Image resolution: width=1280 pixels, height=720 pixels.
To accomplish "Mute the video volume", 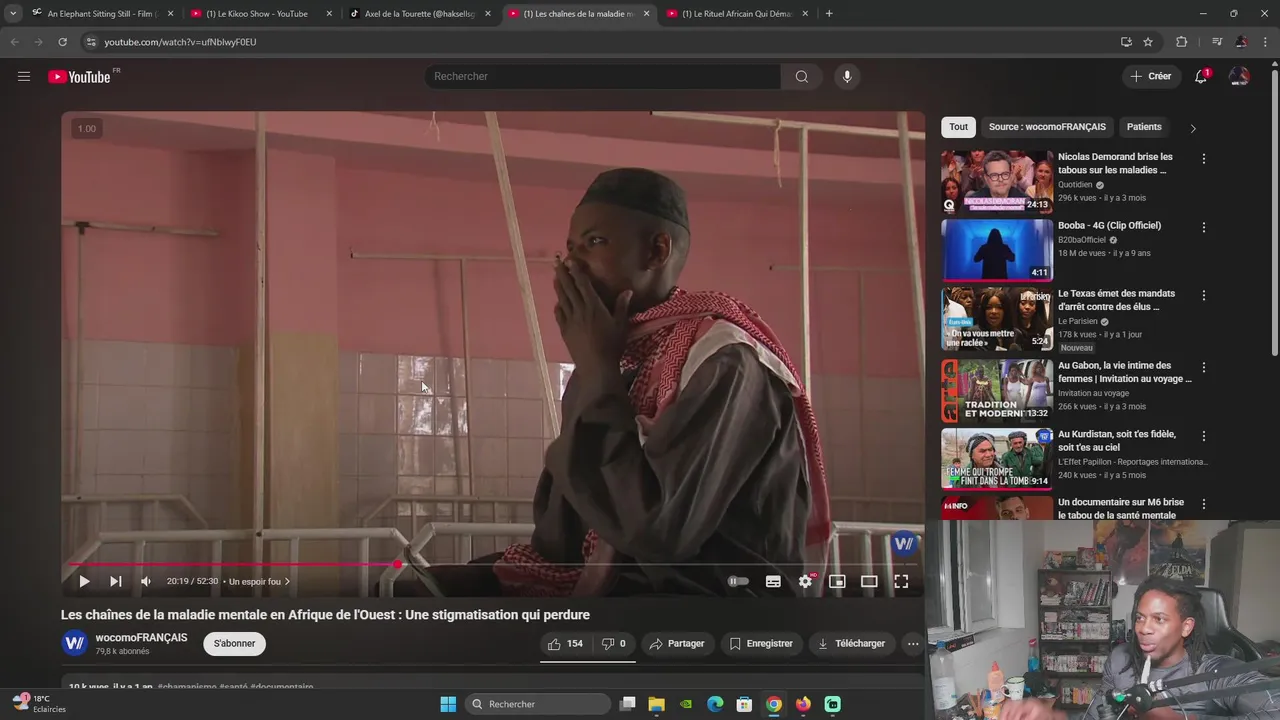I will point(146,581).
